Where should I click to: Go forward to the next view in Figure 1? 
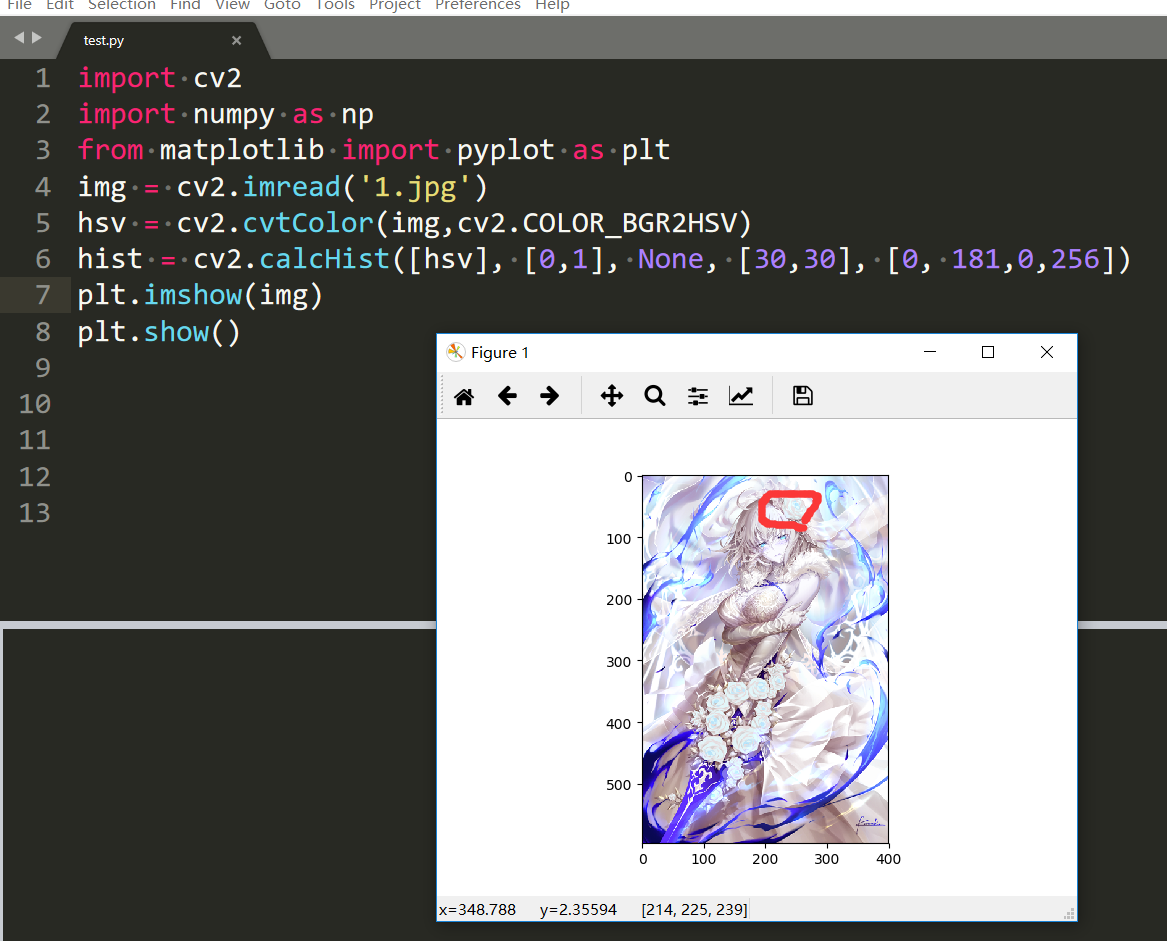[x=549, y=396]
